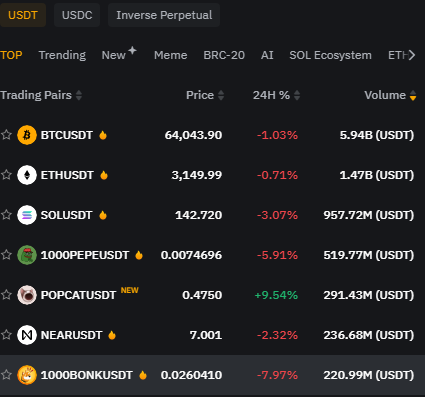425x397 pixels.
Task: Open the AI category tab
Action: coord(267,55)
